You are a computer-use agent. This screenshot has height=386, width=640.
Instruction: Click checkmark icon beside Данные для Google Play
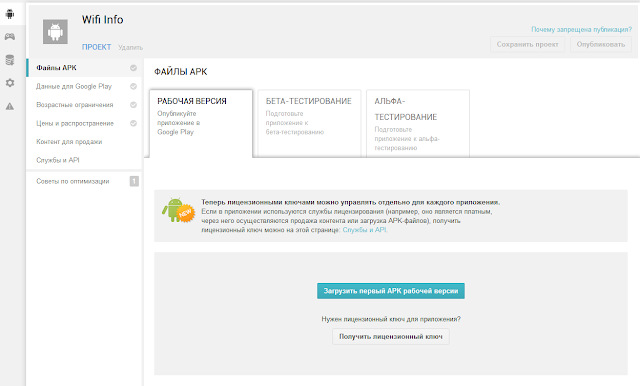(133, 86)
